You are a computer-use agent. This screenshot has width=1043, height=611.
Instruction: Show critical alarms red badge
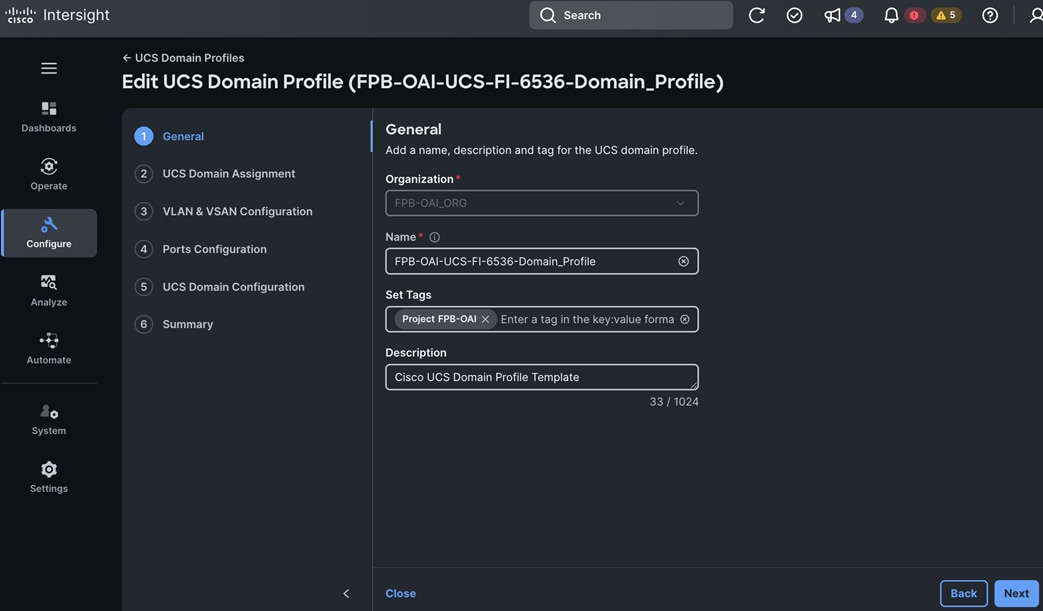pos(915,15)
